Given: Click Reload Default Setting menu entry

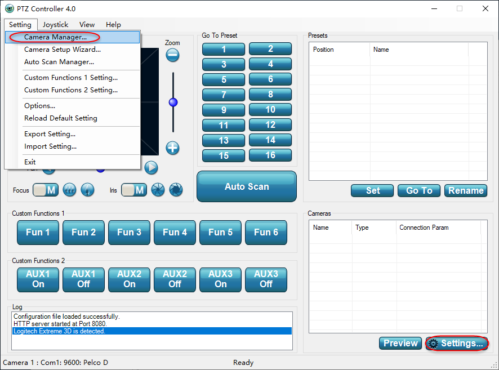Looking at the screenshot, I should click(x=73, y=118).
